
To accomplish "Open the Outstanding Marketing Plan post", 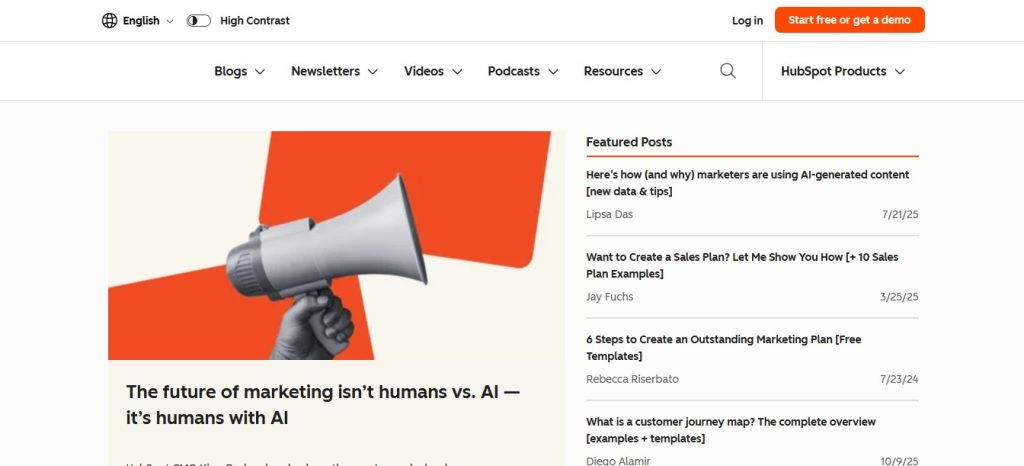I will coord(723,347).
